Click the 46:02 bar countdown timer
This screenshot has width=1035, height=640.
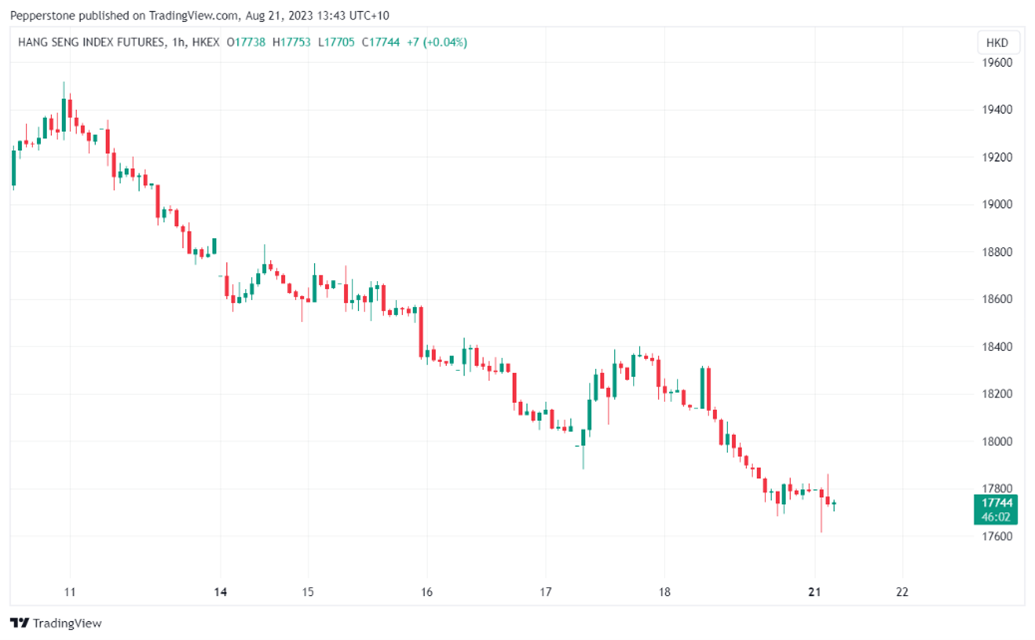pos(996,517)
